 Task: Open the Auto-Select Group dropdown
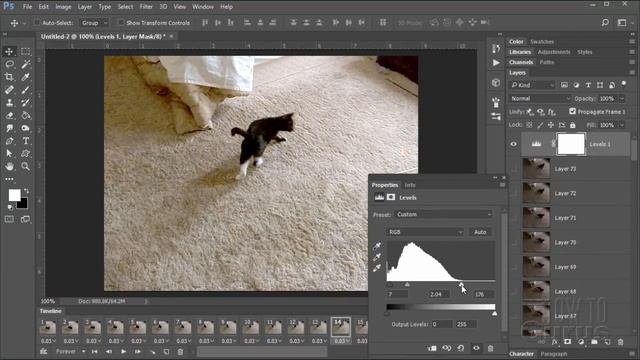94,23
